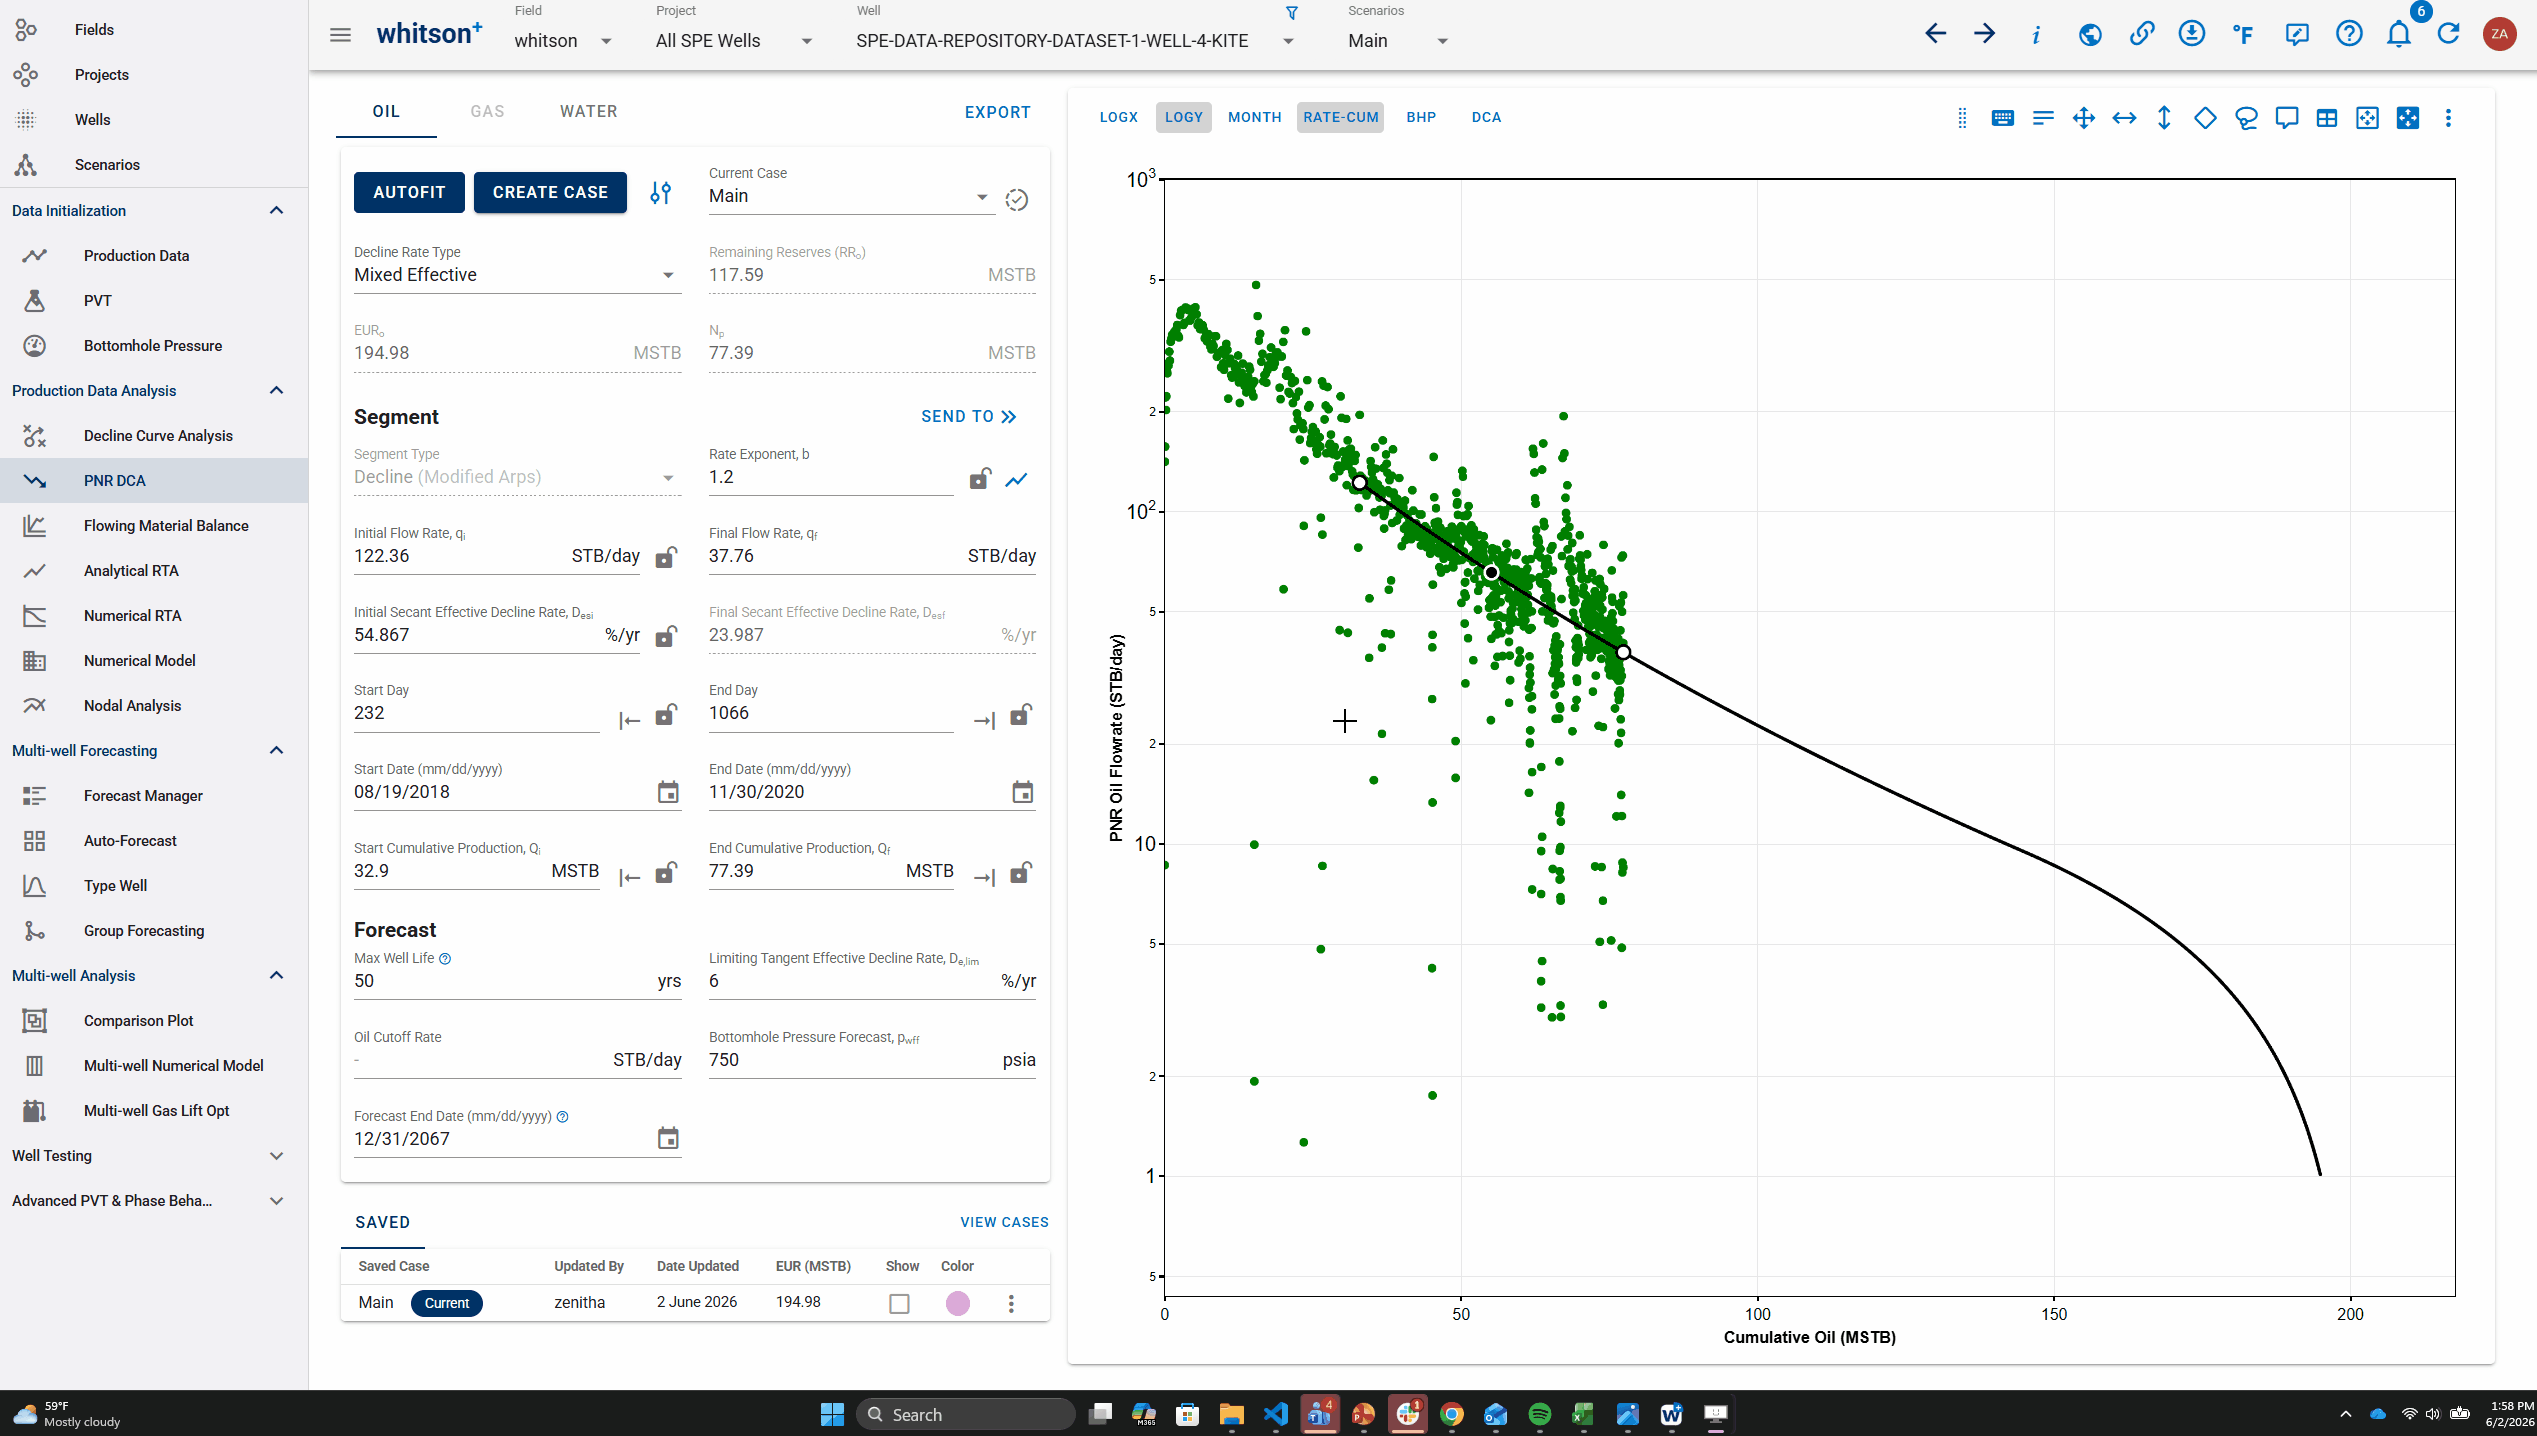Screen dimensions: 2537x1436
Task: Collapse the Production Data Analysis section
Action: [x=276, y=391]
